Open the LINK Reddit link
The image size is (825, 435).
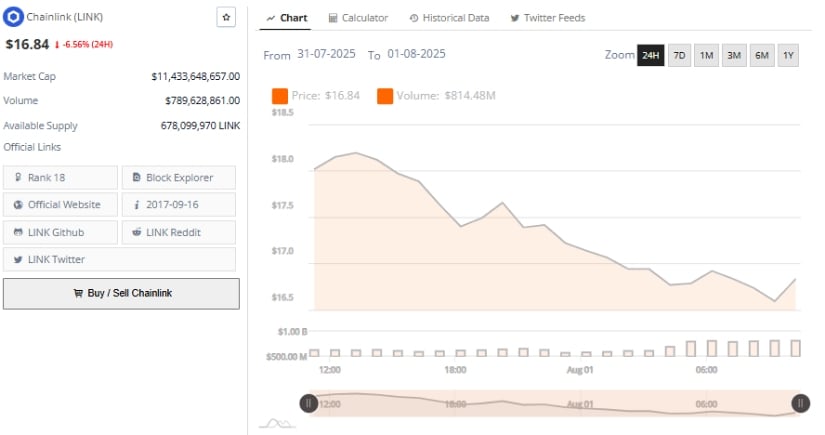[x=179, y=232]
